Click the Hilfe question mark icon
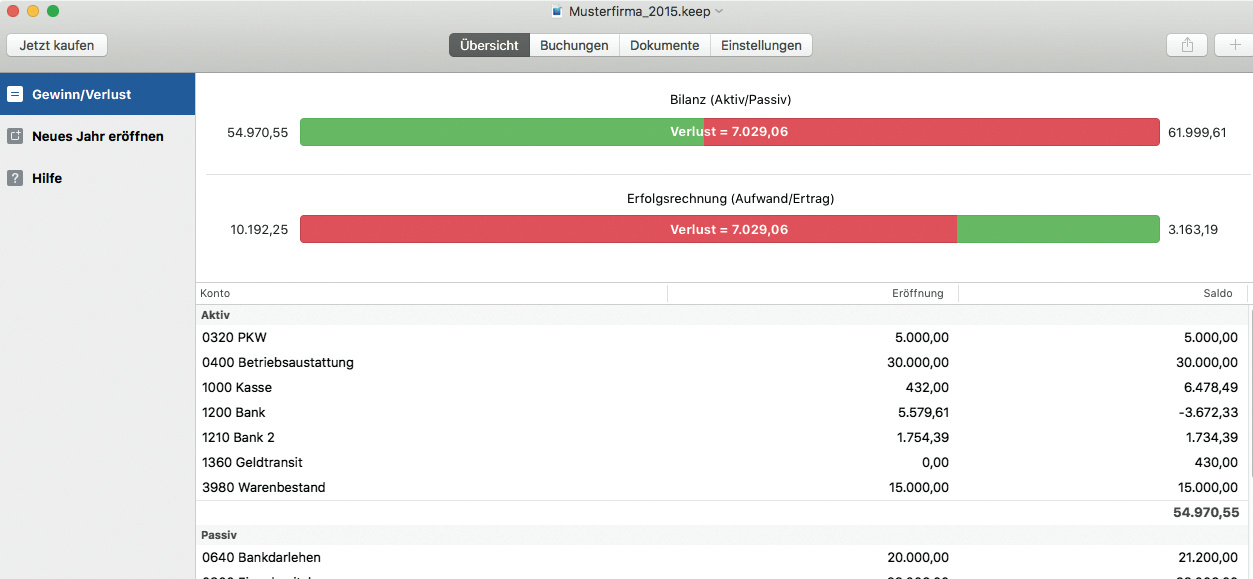This screenshot has width=1253, height=579. (x=15, y=178)
